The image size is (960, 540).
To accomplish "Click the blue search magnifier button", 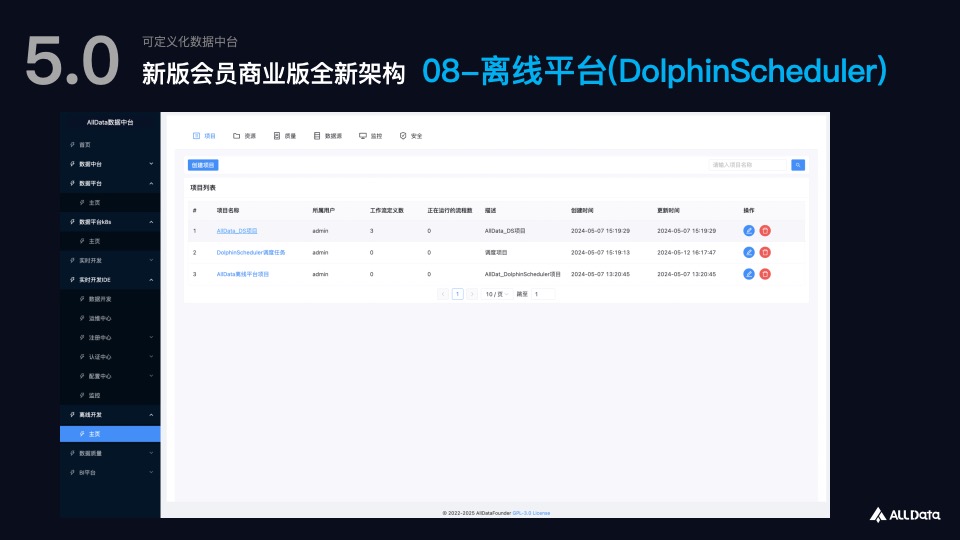I will tap(798, 165).
